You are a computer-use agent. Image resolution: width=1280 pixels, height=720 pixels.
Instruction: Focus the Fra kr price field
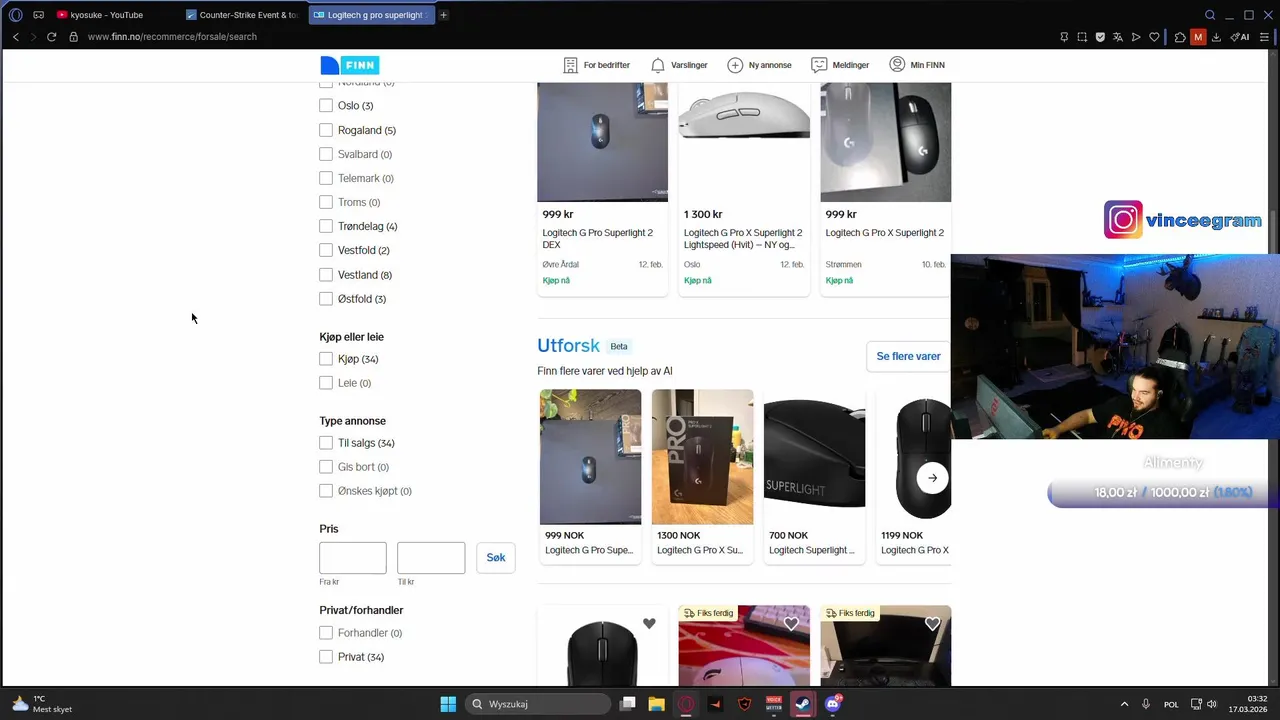[x=353, y=558]
